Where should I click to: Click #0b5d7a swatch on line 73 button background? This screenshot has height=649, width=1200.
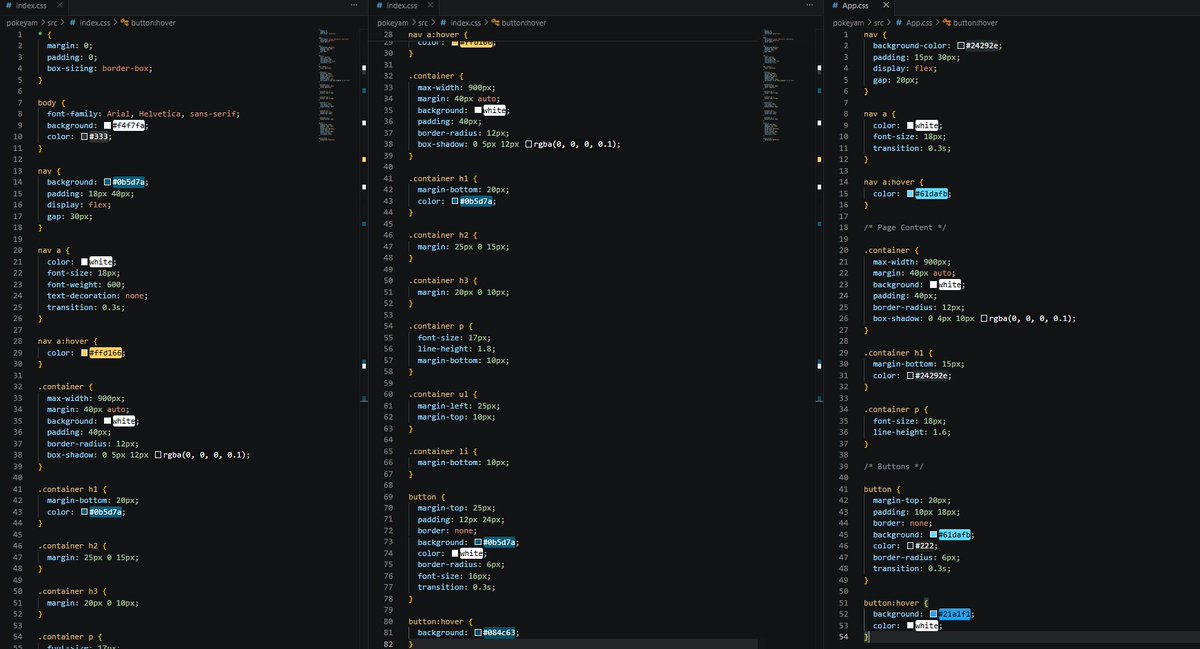pyautogui.click(x=479, y=542)
